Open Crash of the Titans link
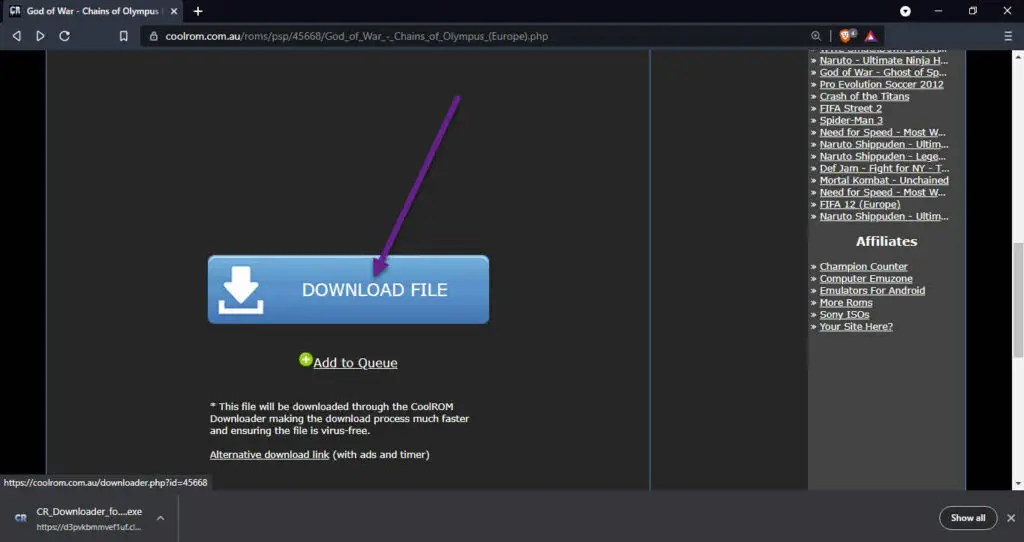Screen dimensions: 1024x542 [x=864, y=96]
